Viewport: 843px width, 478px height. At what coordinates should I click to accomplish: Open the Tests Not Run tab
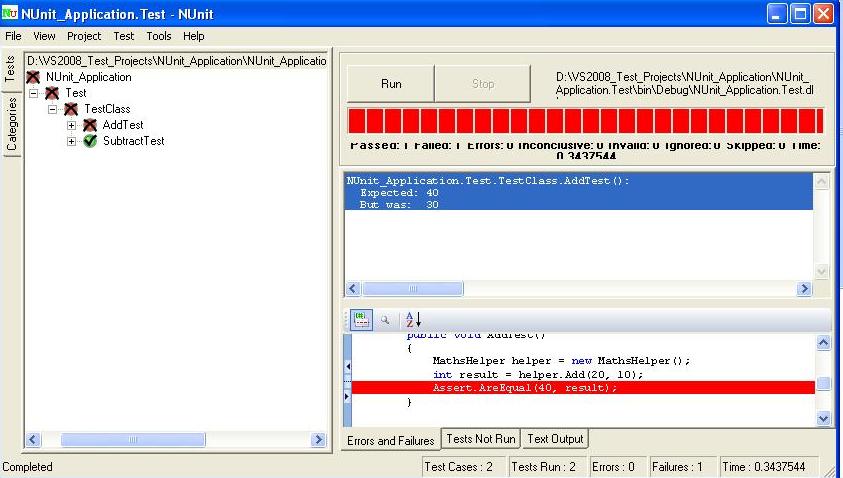(481, 439)
